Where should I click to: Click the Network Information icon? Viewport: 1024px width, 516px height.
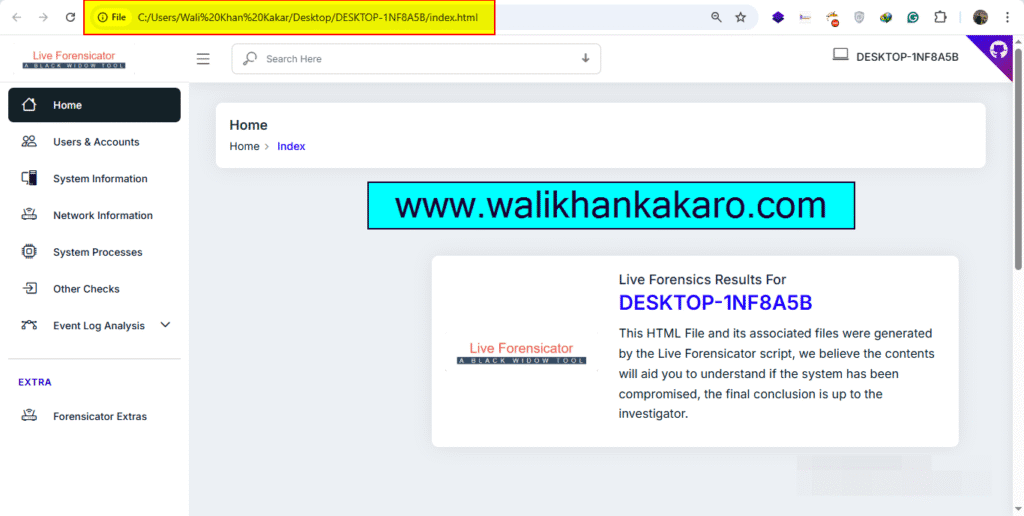[x=29, y=215]
